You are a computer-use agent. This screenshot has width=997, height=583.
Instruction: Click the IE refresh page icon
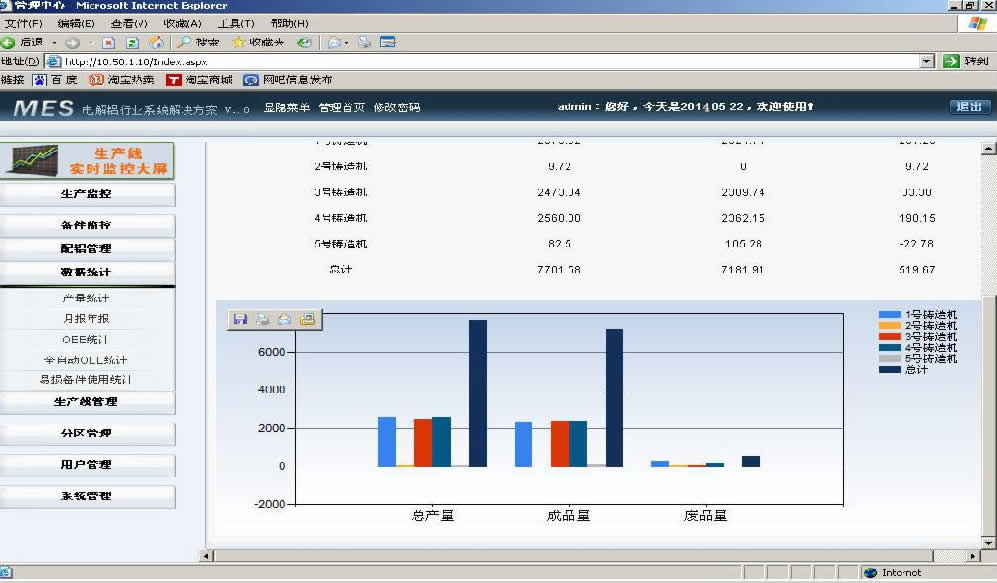132,43
